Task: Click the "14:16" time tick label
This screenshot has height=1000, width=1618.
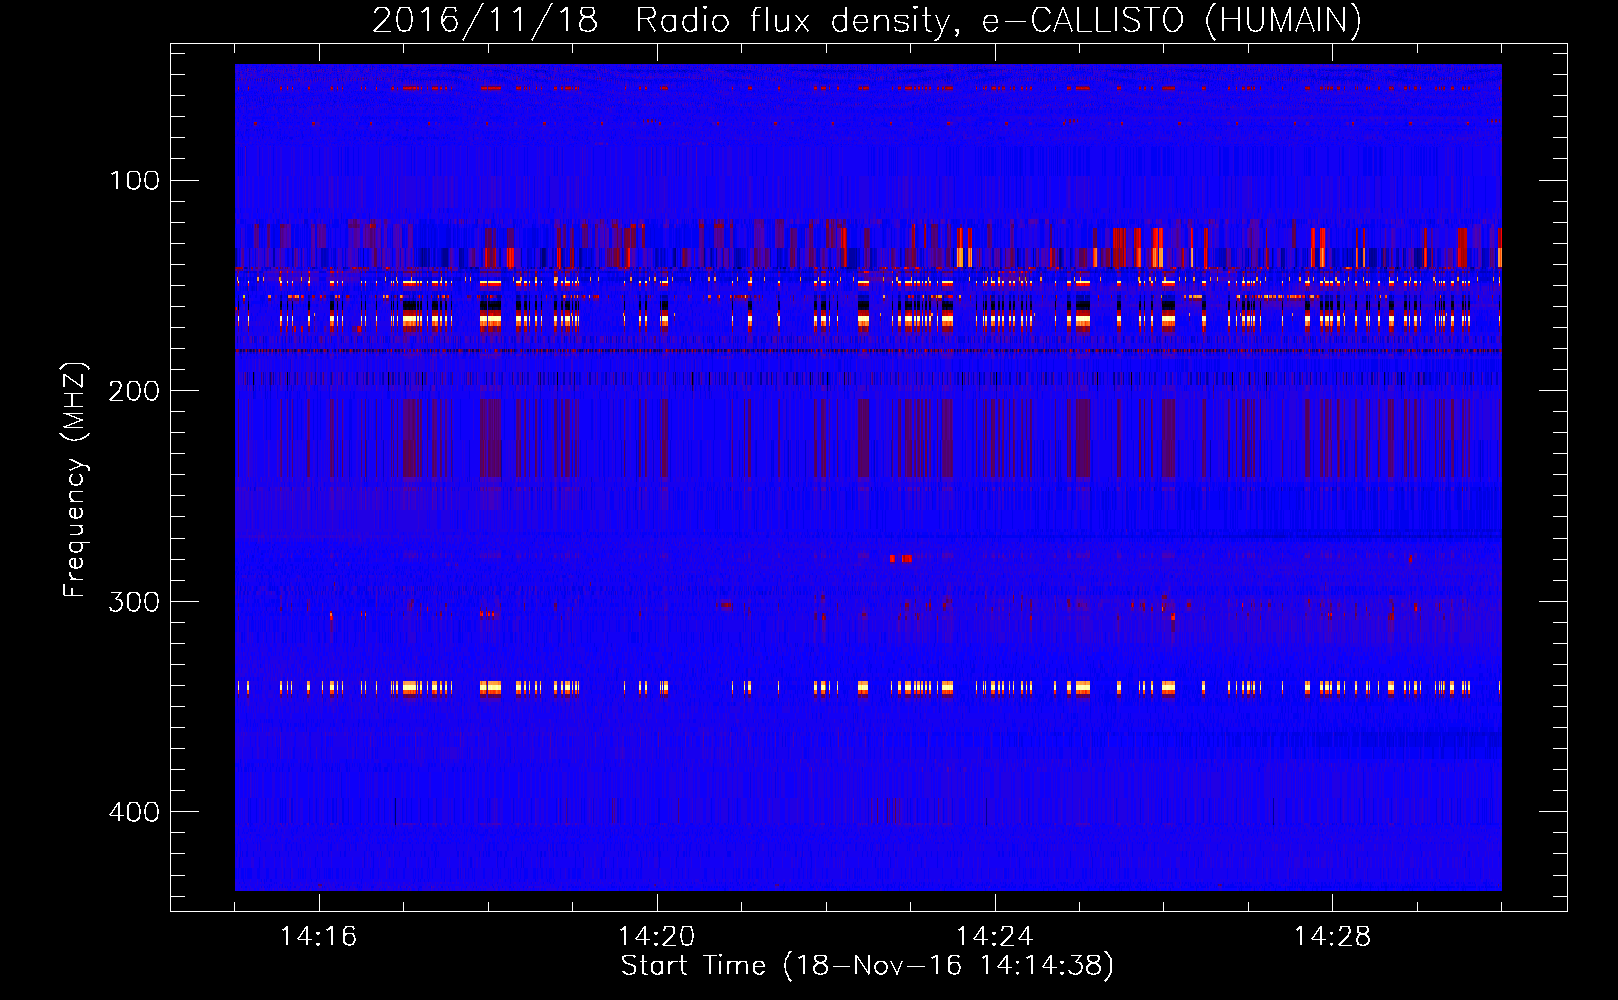Action: [318, 936]
